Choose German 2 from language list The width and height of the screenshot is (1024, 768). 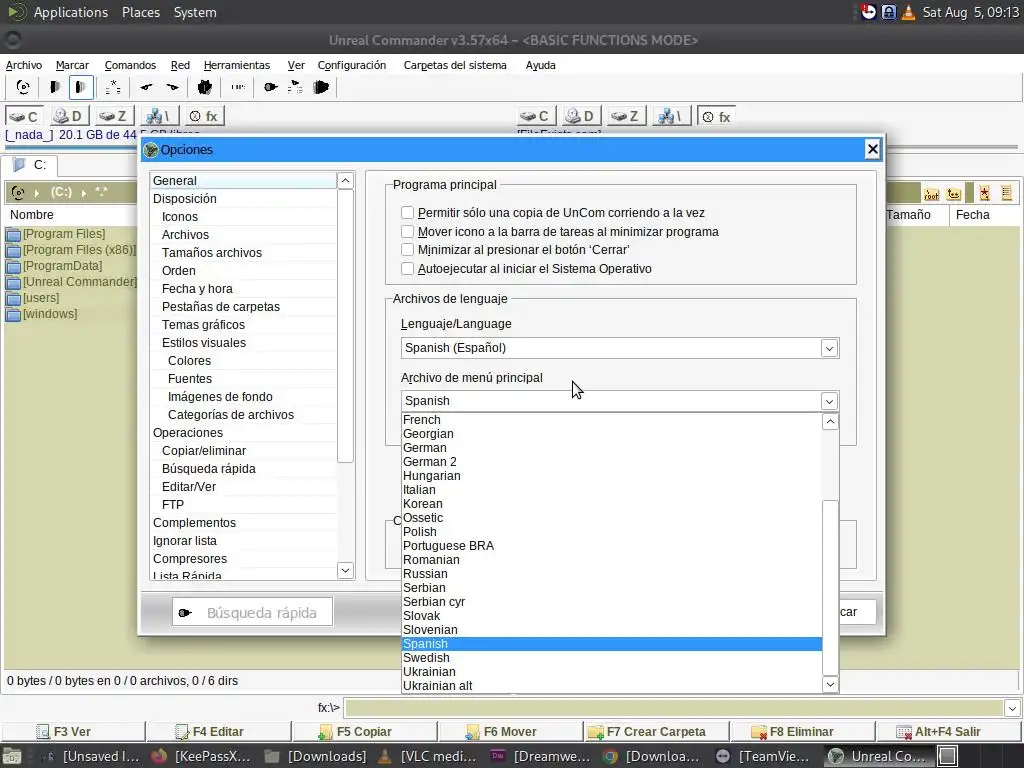coord(611,462)
